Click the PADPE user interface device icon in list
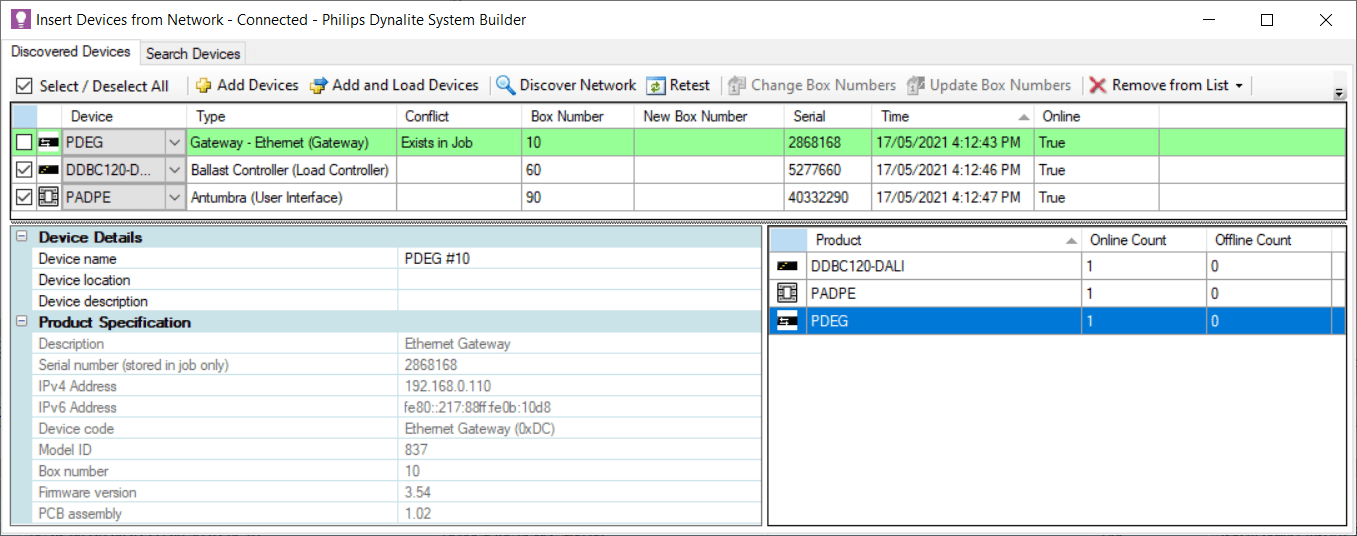1357x536 pixels. [x=48, y=197]
